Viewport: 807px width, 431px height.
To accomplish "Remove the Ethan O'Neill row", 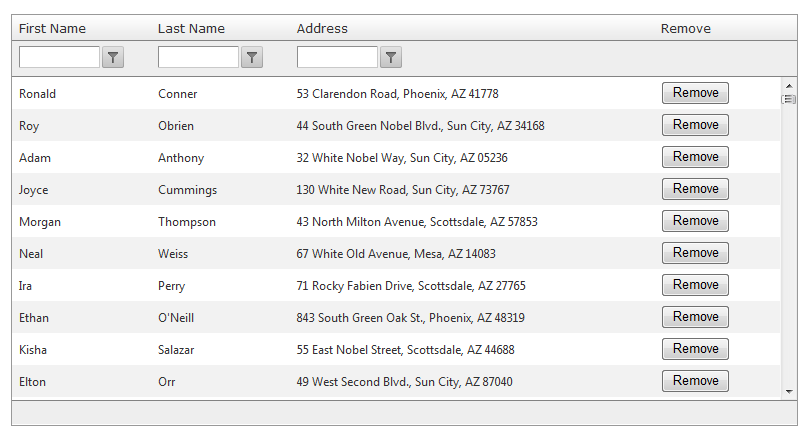I will point(695,317).
